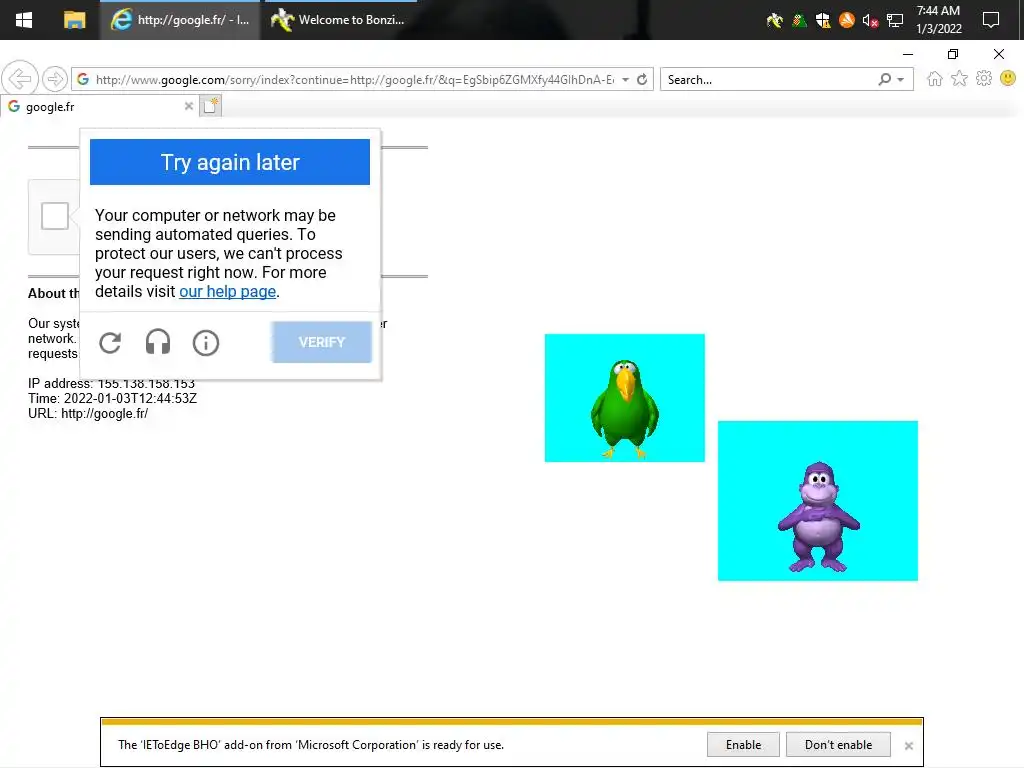Image resolution: width=1024 pixels, height=768 pixels.
Task: Click the Google favicon in address bar
Action: [x=83, y=79]
